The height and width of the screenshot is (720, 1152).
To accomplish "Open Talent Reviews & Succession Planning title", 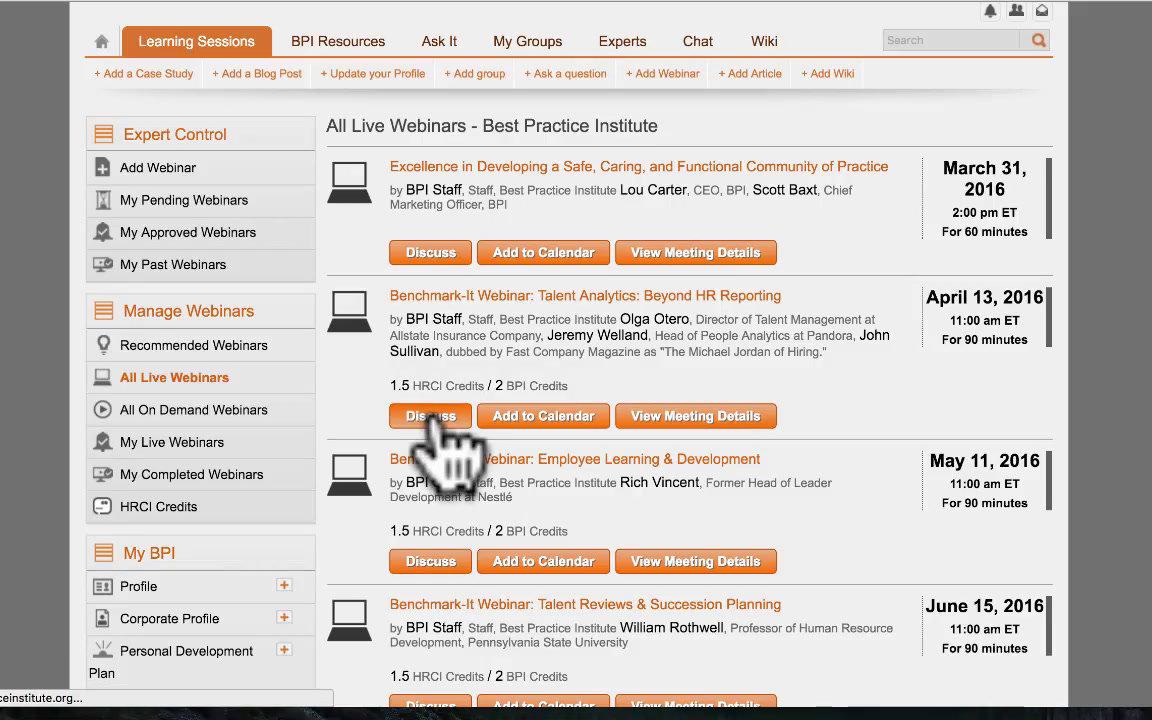I will pos(586,605).
